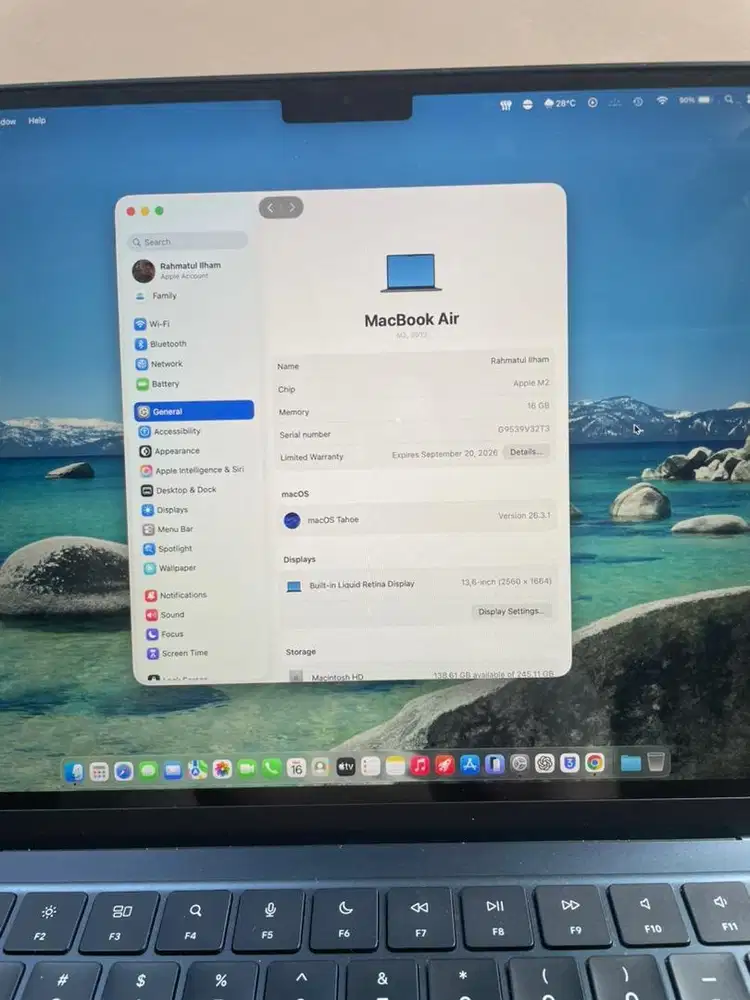The image size is (750, 1000).
Task: Click the Search field in Settings sidebar
Action: [x=188, y=241]
